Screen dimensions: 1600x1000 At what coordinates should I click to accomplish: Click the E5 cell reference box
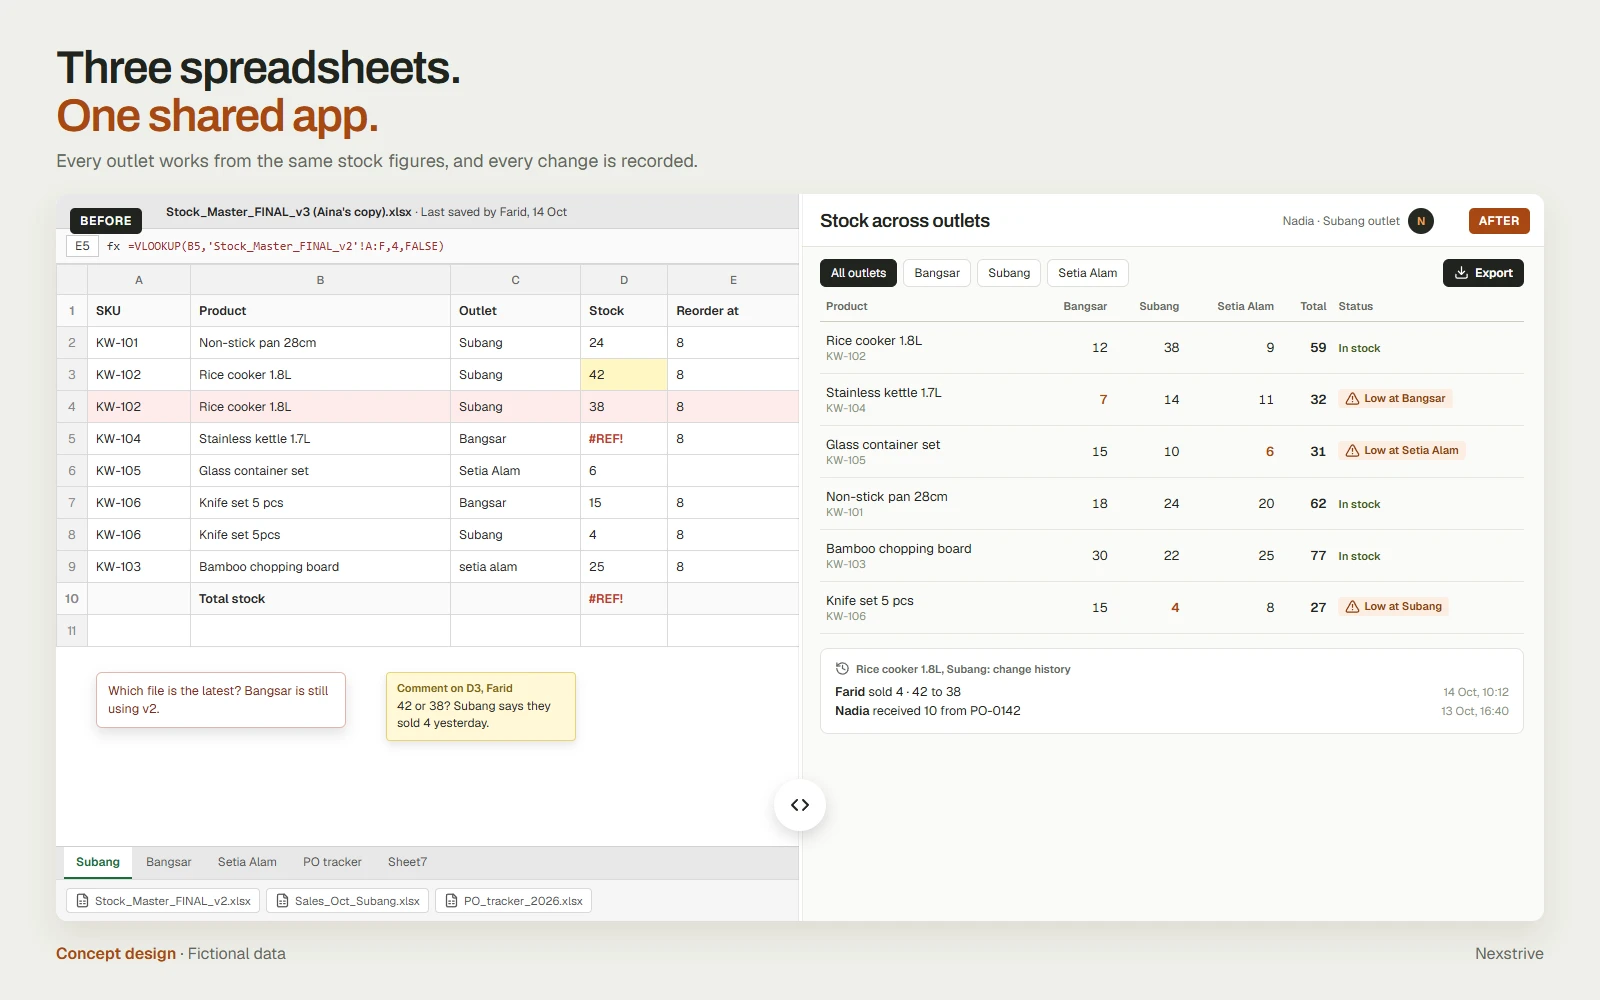[x=82, y=246]
